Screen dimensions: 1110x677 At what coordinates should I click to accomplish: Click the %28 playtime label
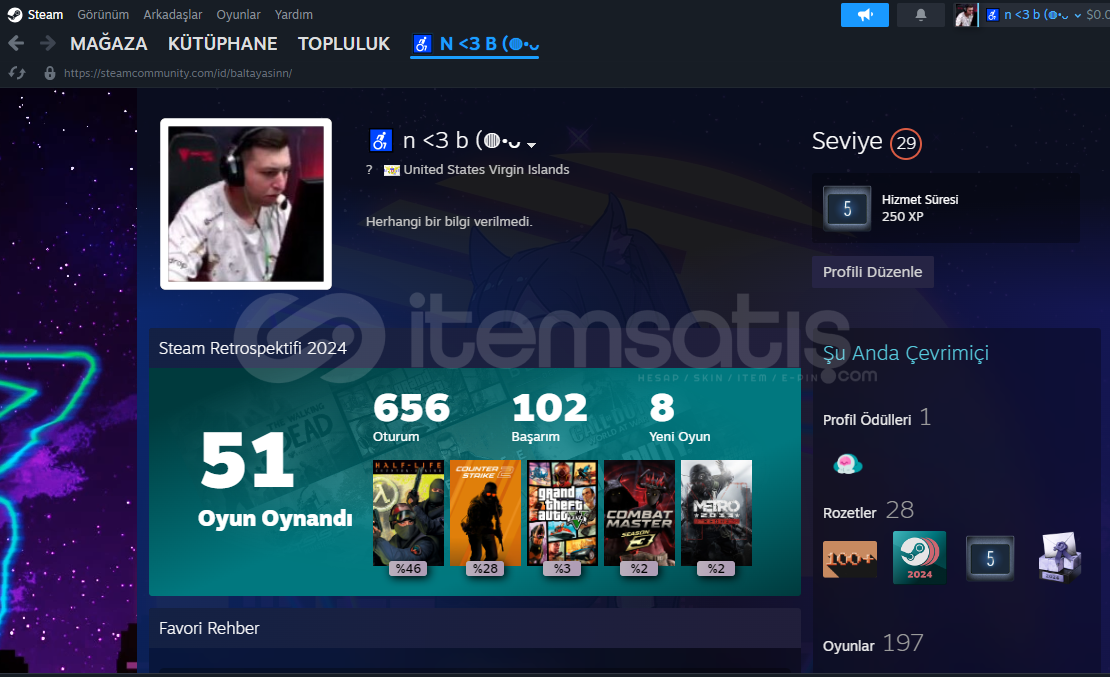point(485,569)
